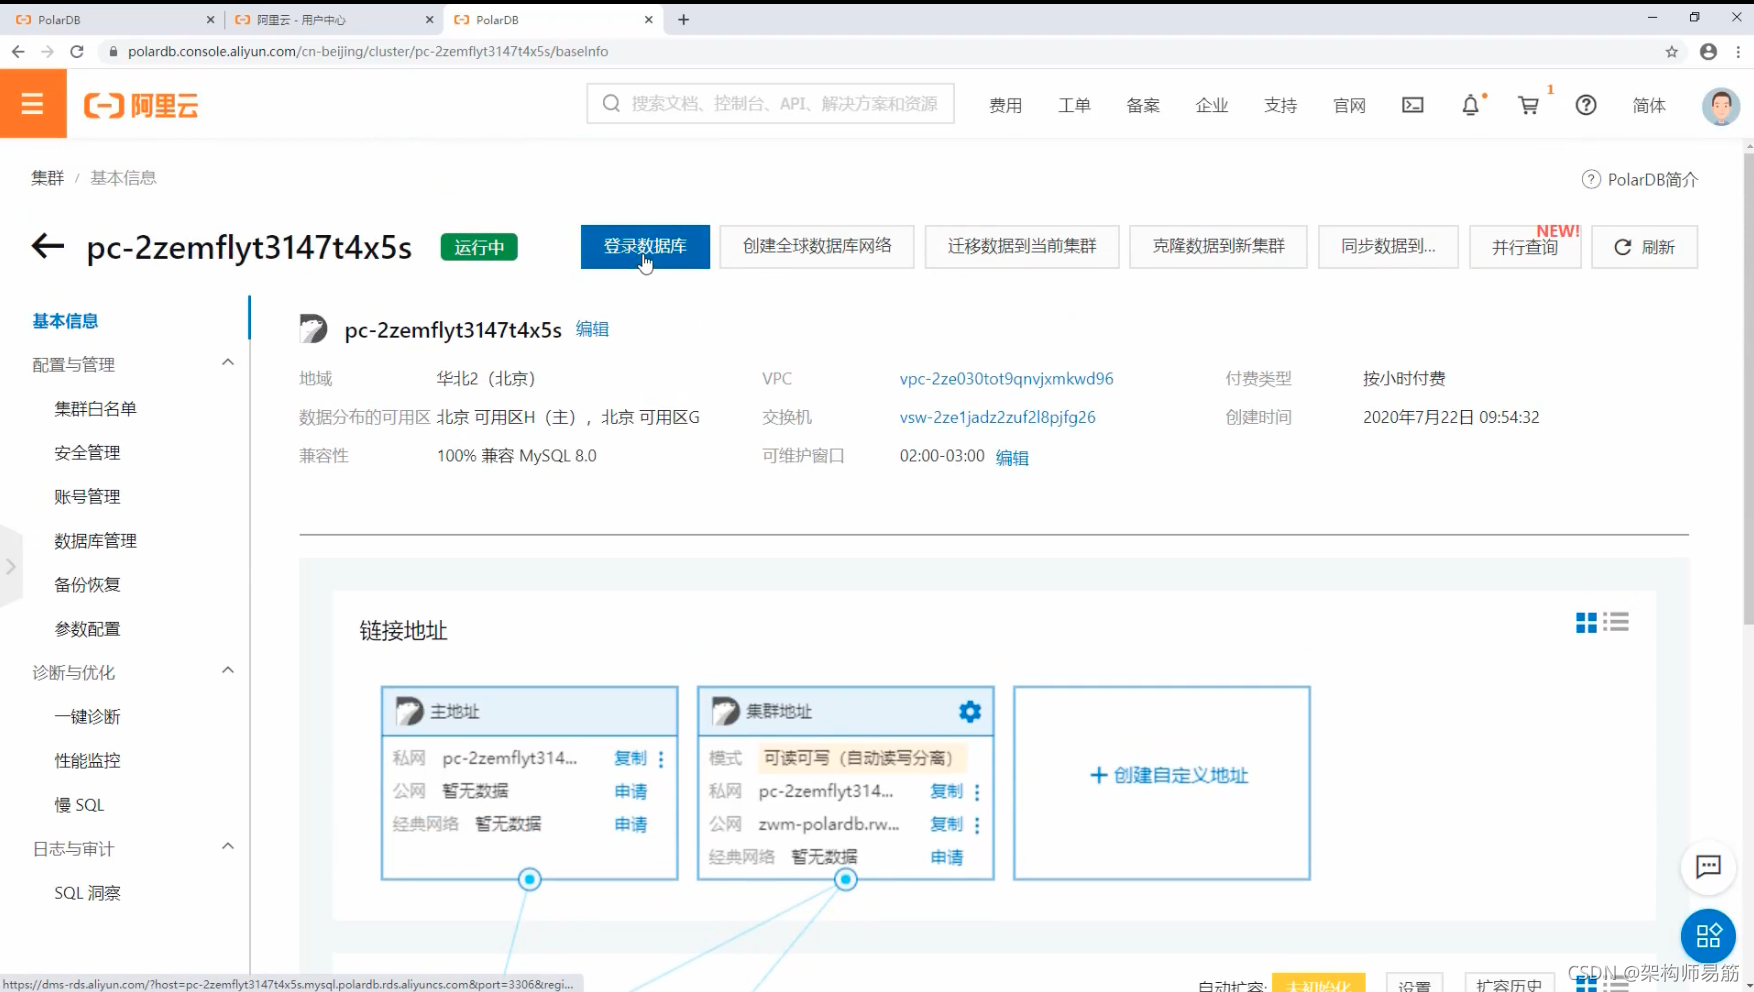This screenshot has height=992, width=1754.
Task: Switch 链接地址 to list view
Action: [x=1616, y=623]
